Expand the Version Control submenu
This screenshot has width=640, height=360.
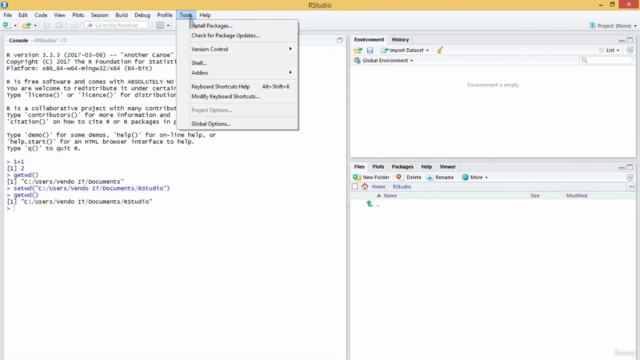point(238,49)
